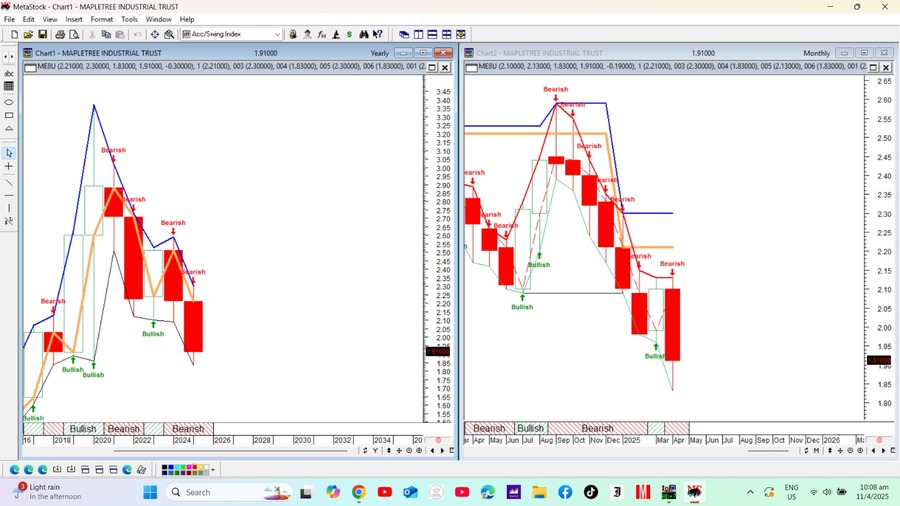This screenshot has width=900, height=506.
Task: Expand the color palette dropdown arrow
Action: point(212,469)
